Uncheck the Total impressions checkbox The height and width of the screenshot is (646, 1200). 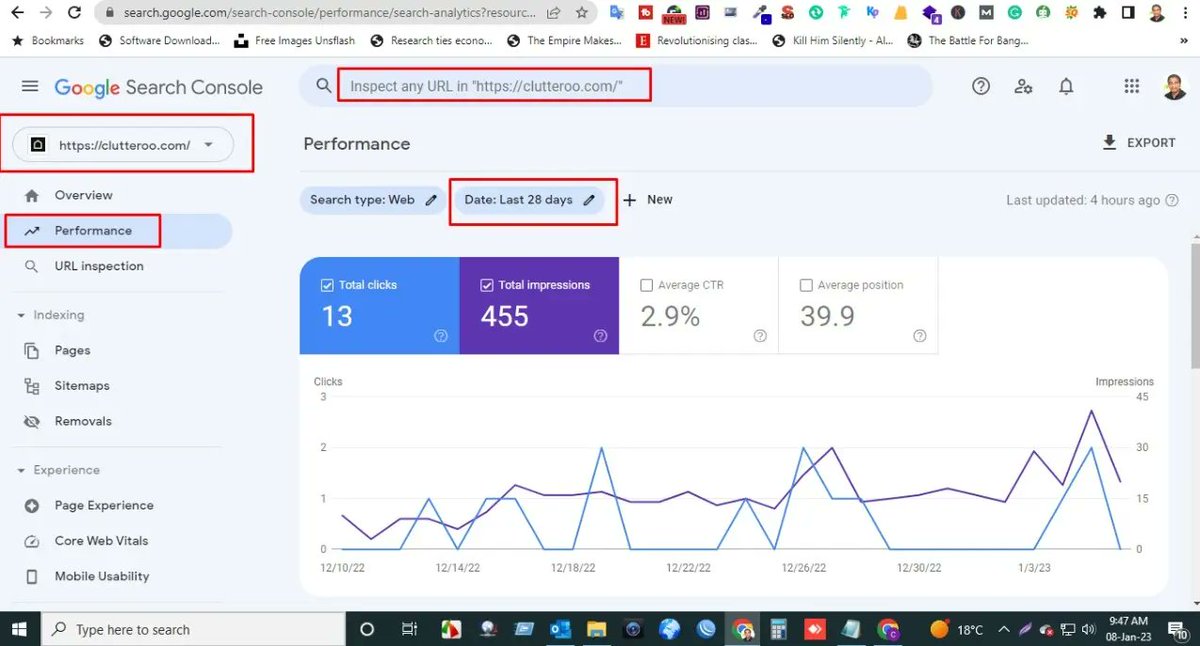tap(487, 285)
